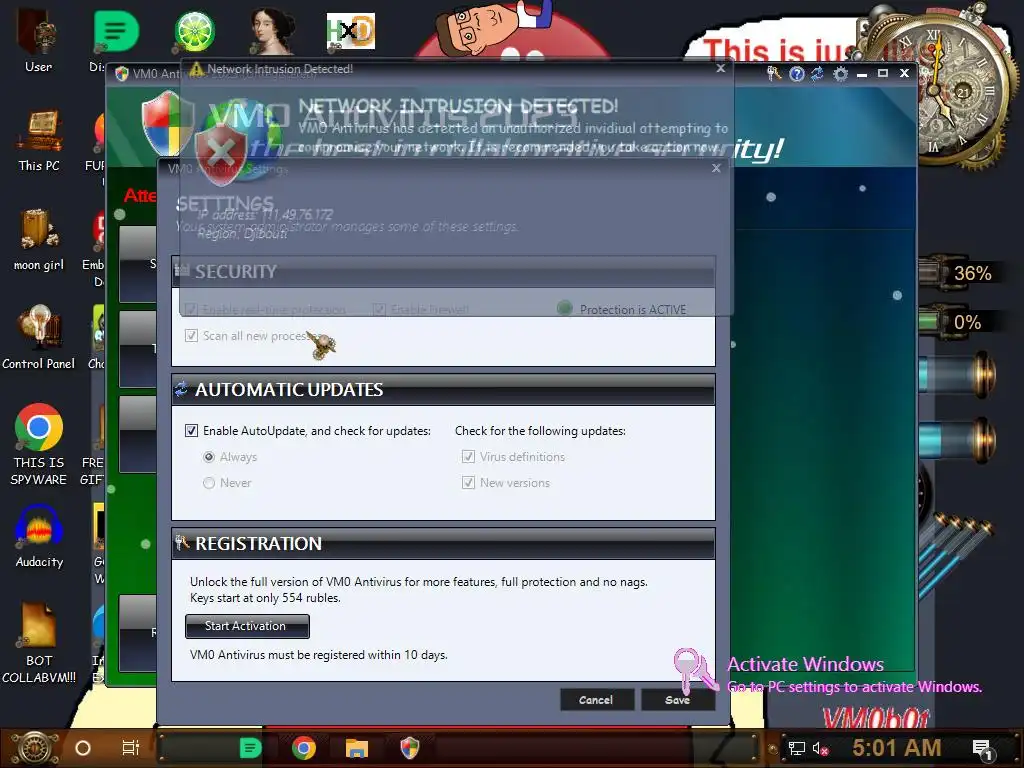This screenshot has width=1024, height=768.
Task: Click the steampunk Start button
Action: click(35, 748)
